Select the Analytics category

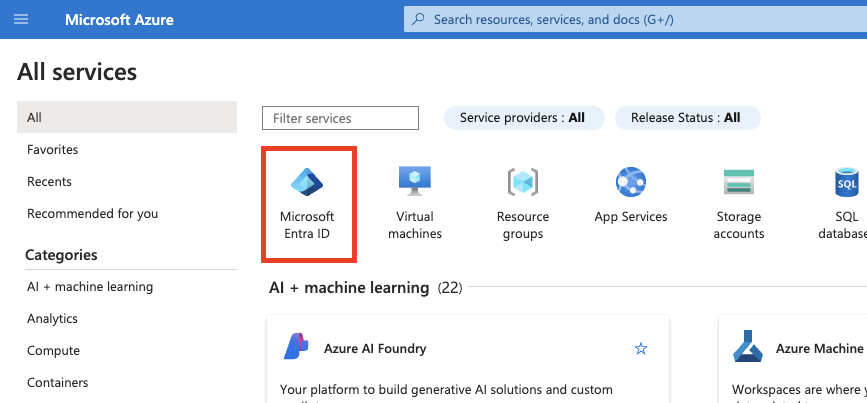click(53, 318)
